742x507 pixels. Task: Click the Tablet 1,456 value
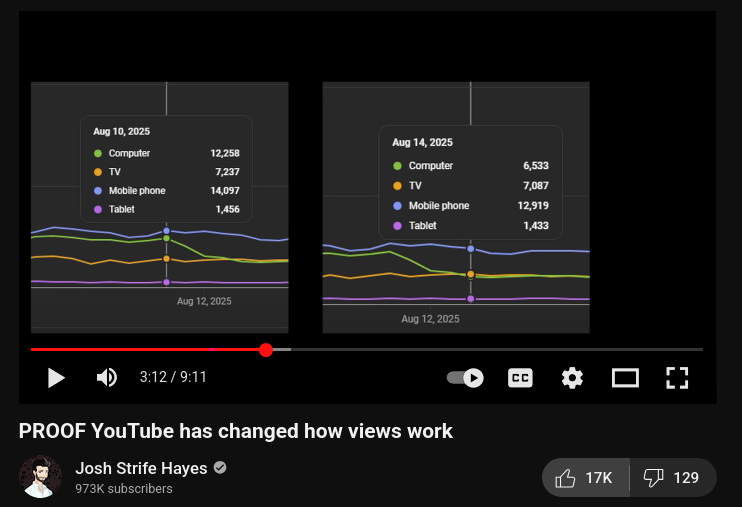point(228,209)
